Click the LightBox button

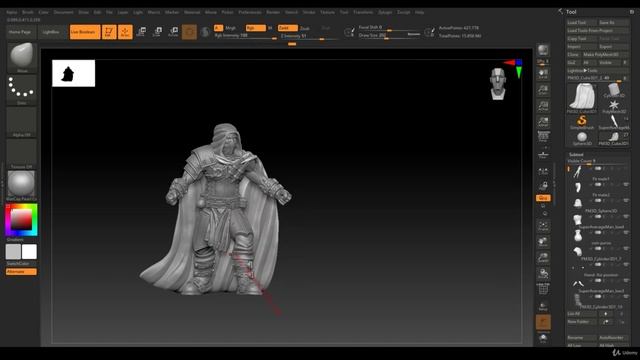[51, 32]
